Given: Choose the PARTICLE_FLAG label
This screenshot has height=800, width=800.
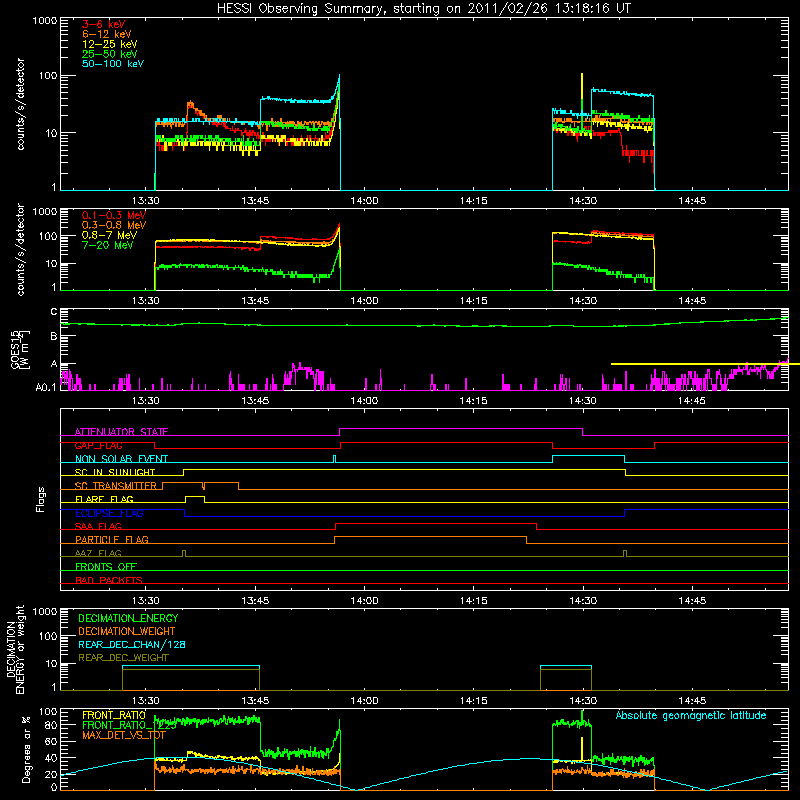Looking at the screenshot, I should tap(112, 539).
